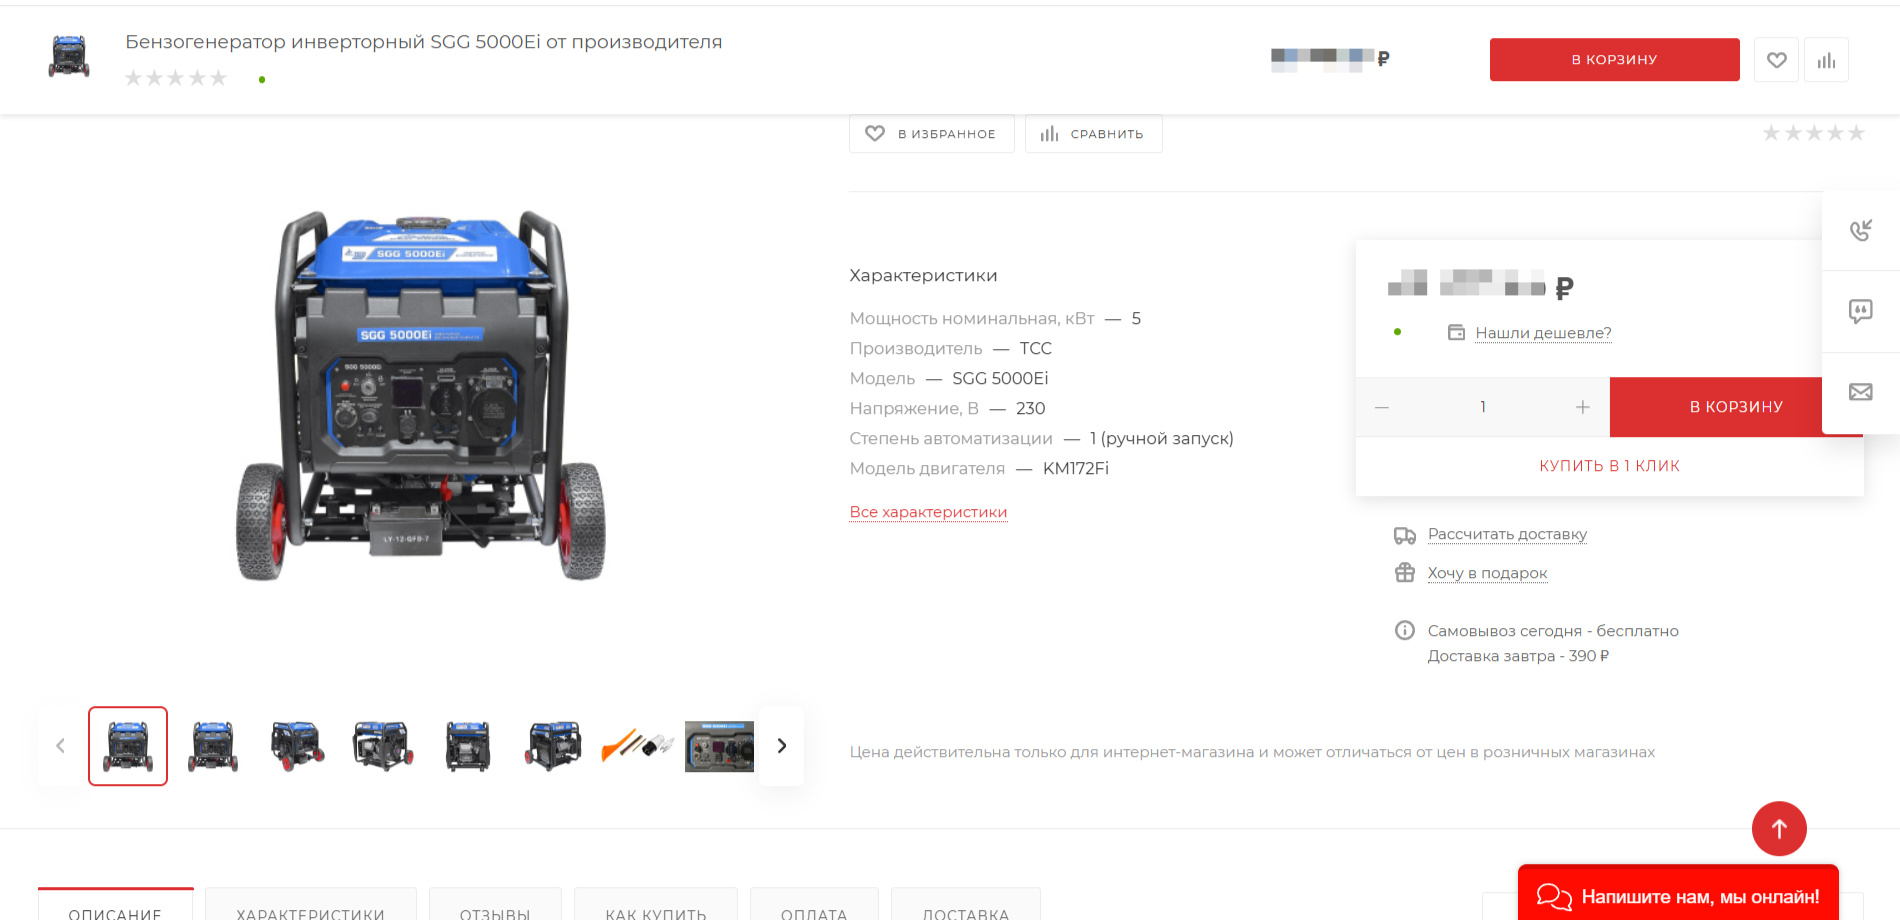Click the envelope mail icon on sidebar
The width and height of the screenshot is (1900, 920).
click(x=1860, y=392)
